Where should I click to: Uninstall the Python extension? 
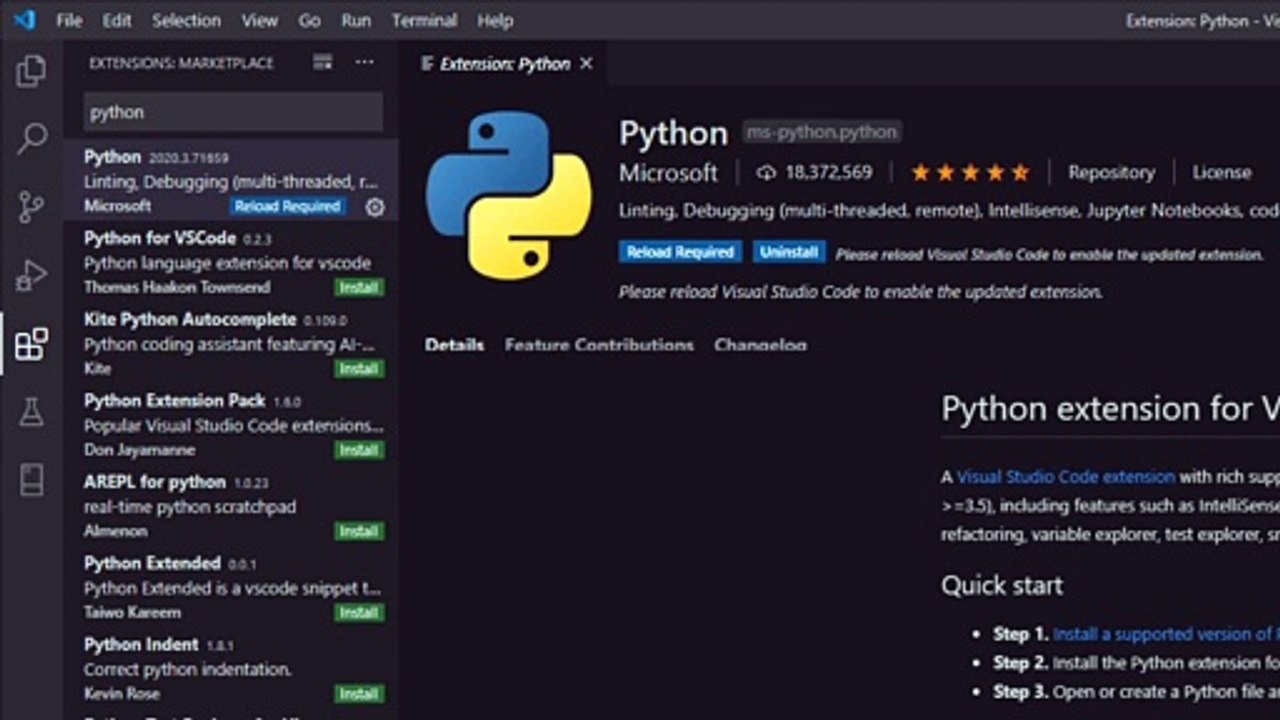(789, 252)
